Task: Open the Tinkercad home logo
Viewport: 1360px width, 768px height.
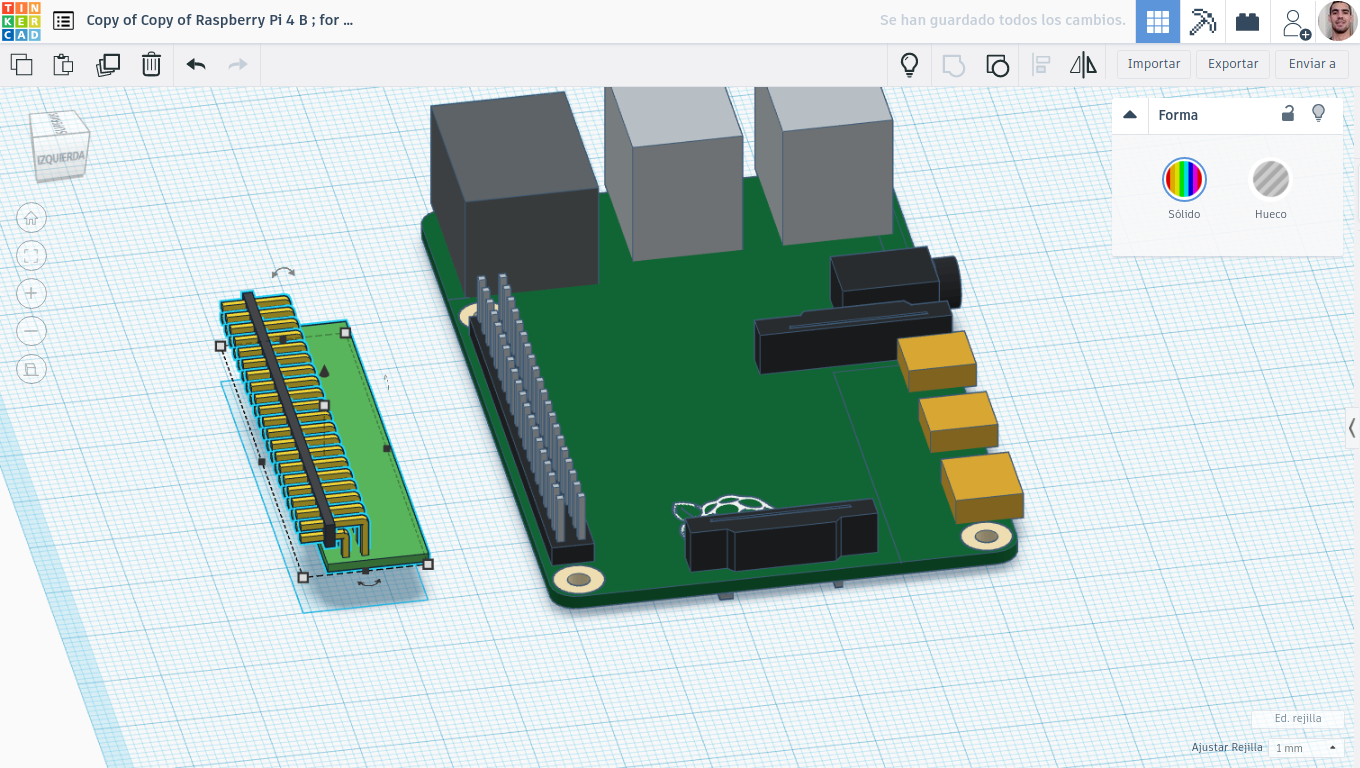Action: (21, 21)
